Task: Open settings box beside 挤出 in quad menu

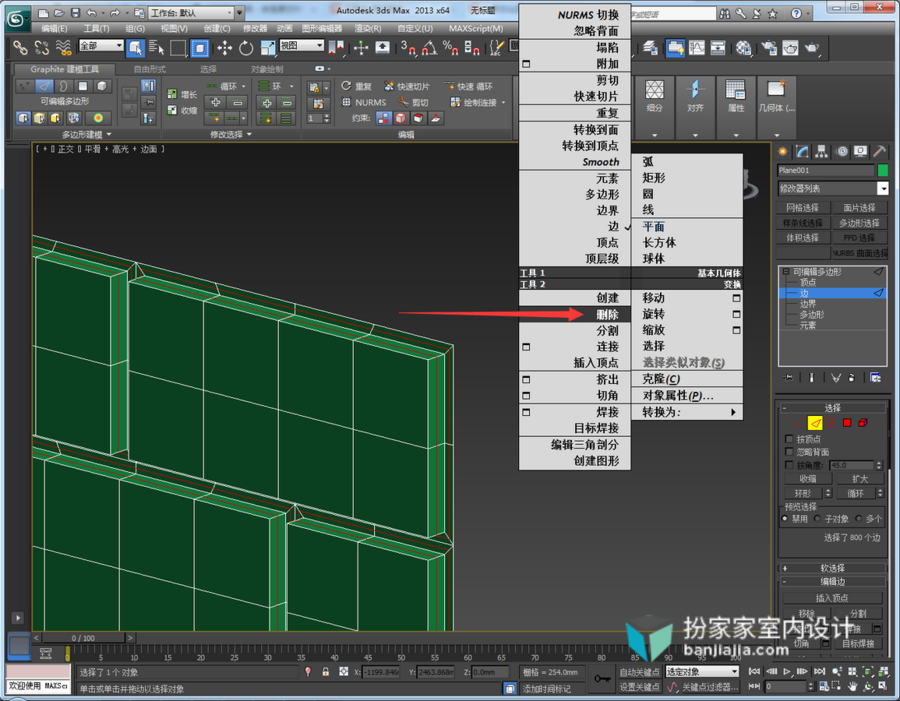Action: (x=526, y=379)
